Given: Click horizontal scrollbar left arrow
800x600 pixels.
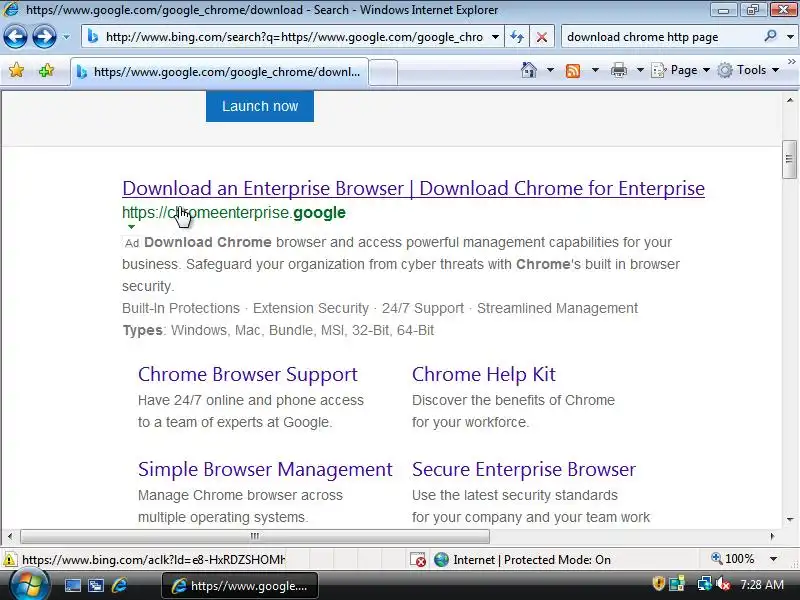Looking at the screenshot, I should click(10, 536).
